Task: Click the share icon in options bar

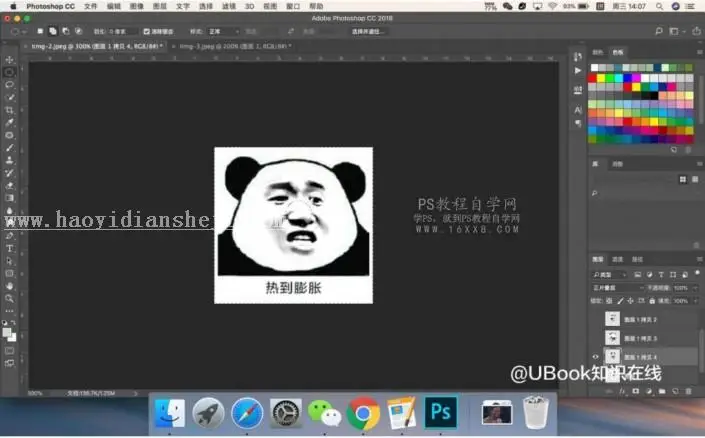Action: pyautogui.click(x=696, y=31)
